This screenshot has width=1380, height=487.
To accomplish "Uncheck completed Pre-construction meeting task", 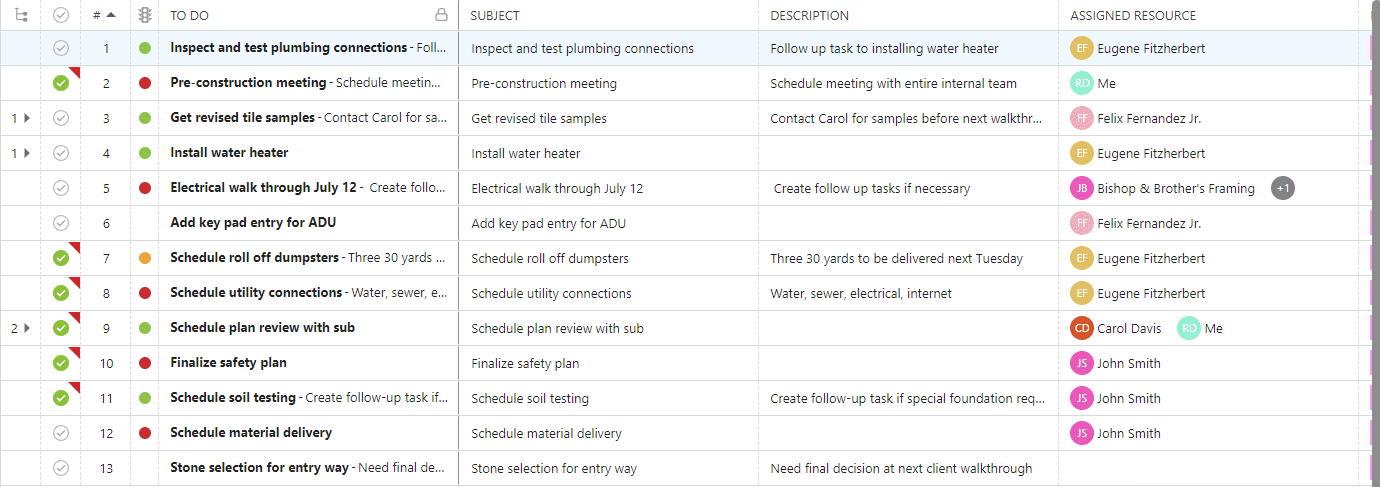I will pos(61,83).
